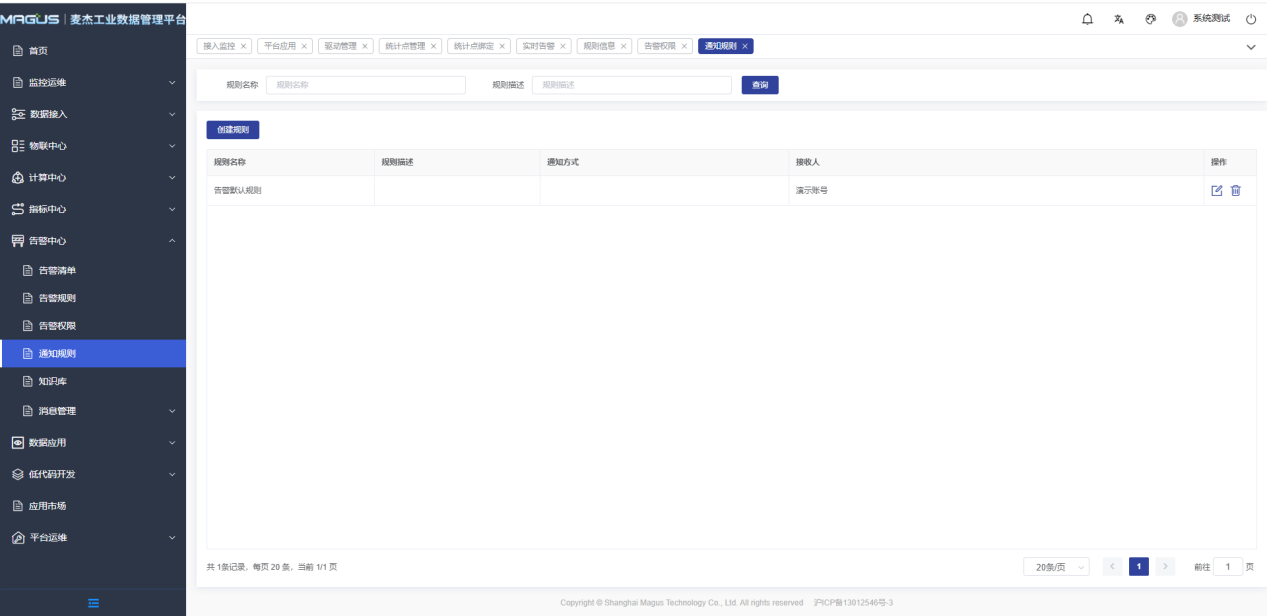Edit the 告警默认规则 row
This screenshot has height=616, width=1267.
coord(1217,191)
